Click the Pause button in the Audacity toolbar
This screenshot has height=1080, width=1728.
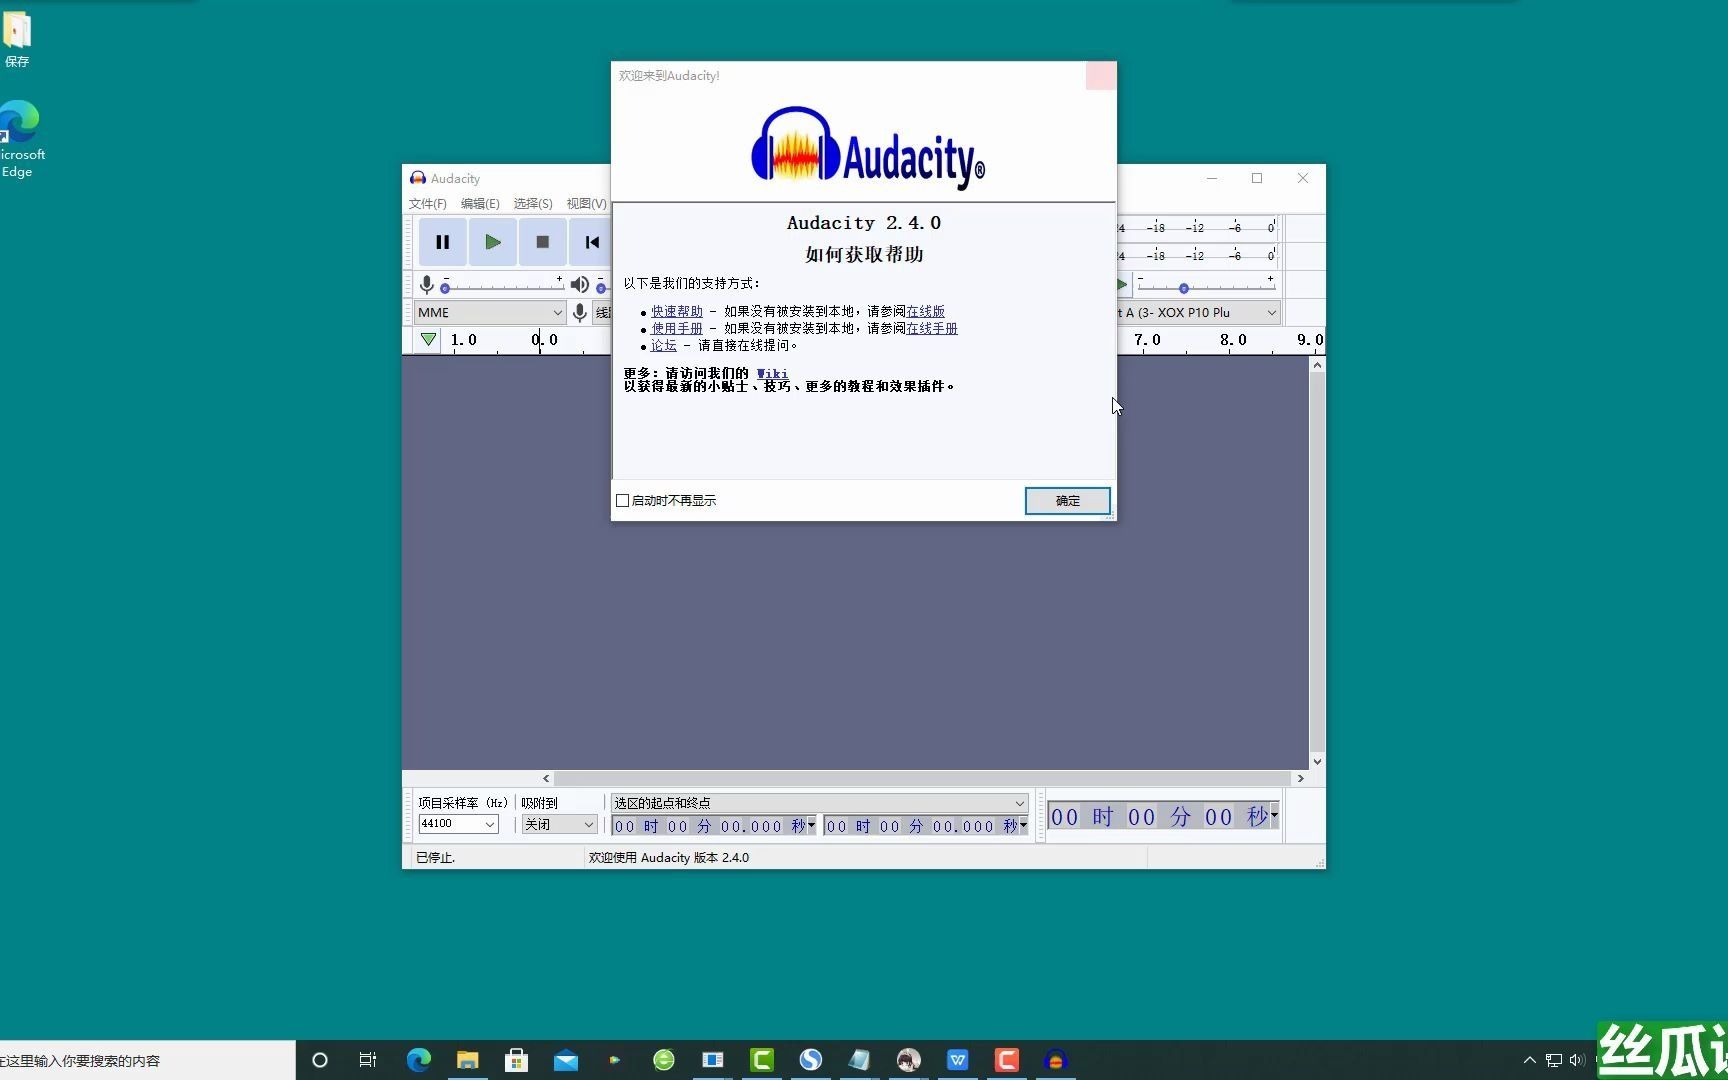[x=442, y=242]
